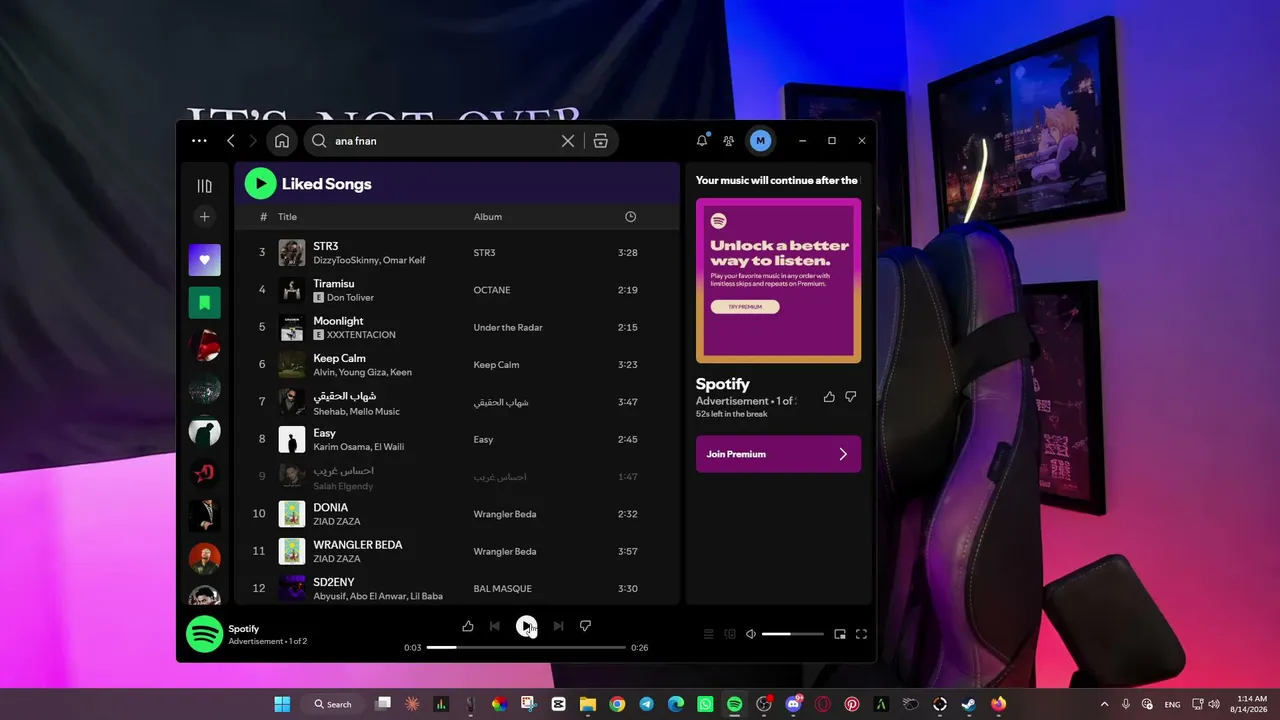Image resolution: width=1280 pixels, height=720 pixels.
Task: Select the song Moonlight
Action: point(338,321)
